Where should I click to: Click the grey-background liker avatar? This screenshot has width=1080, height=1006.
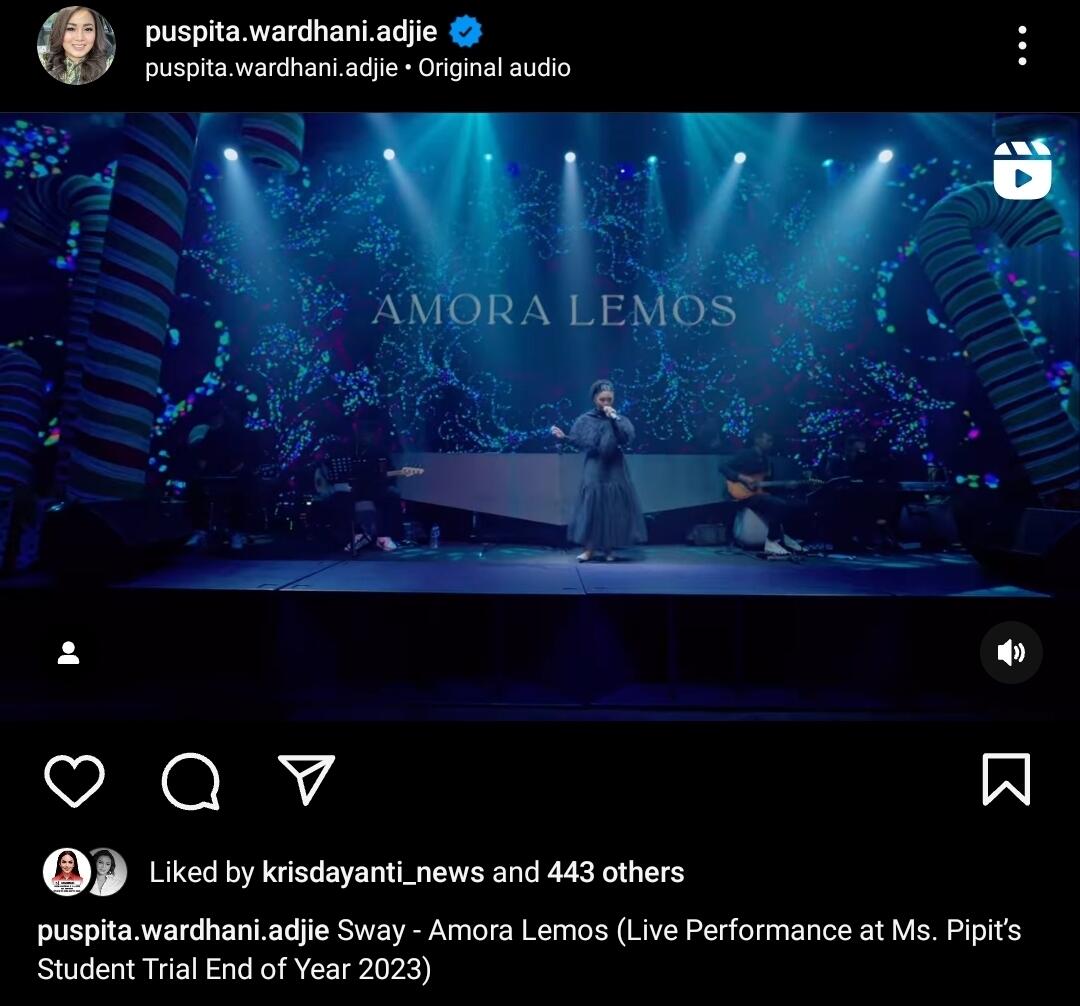point(107,872)
